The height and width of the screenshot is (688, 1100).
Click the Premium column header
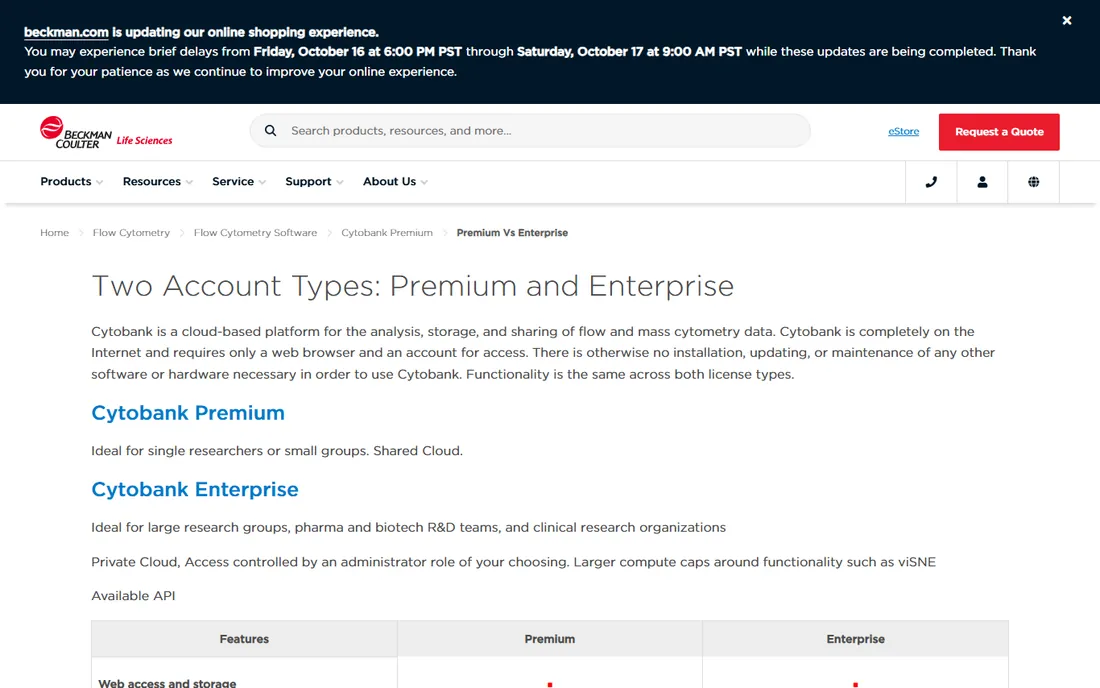pyautogui.click(x=550, y=639)
